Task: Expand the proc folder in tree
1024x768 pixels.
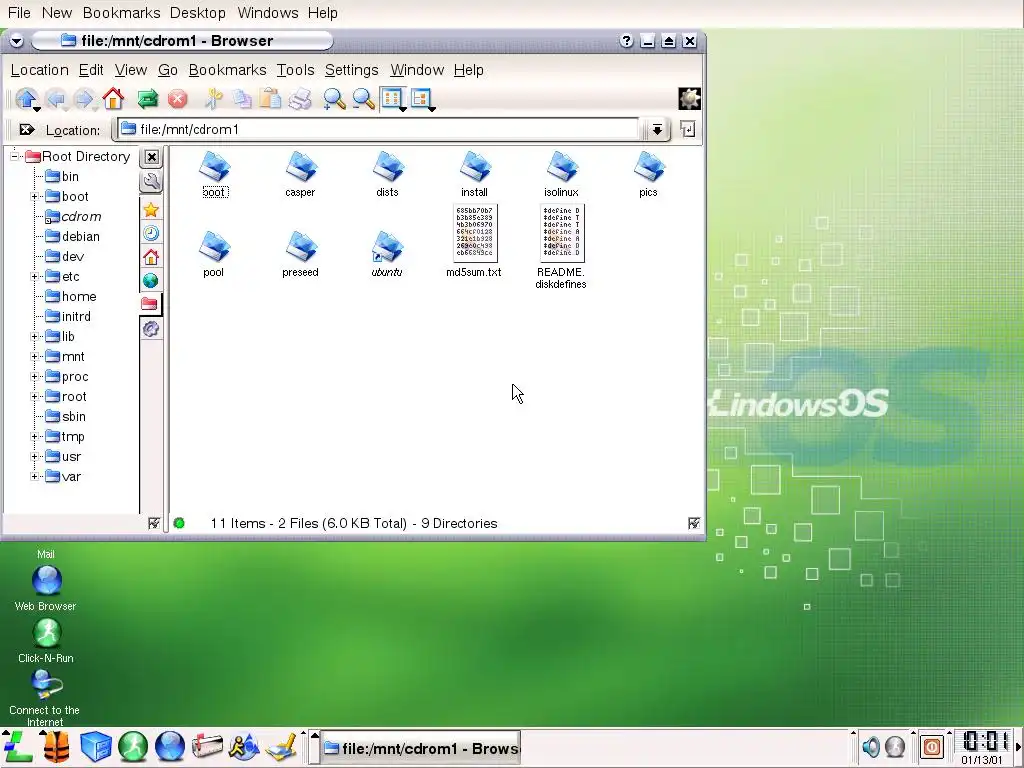Action: coord(35,377)
